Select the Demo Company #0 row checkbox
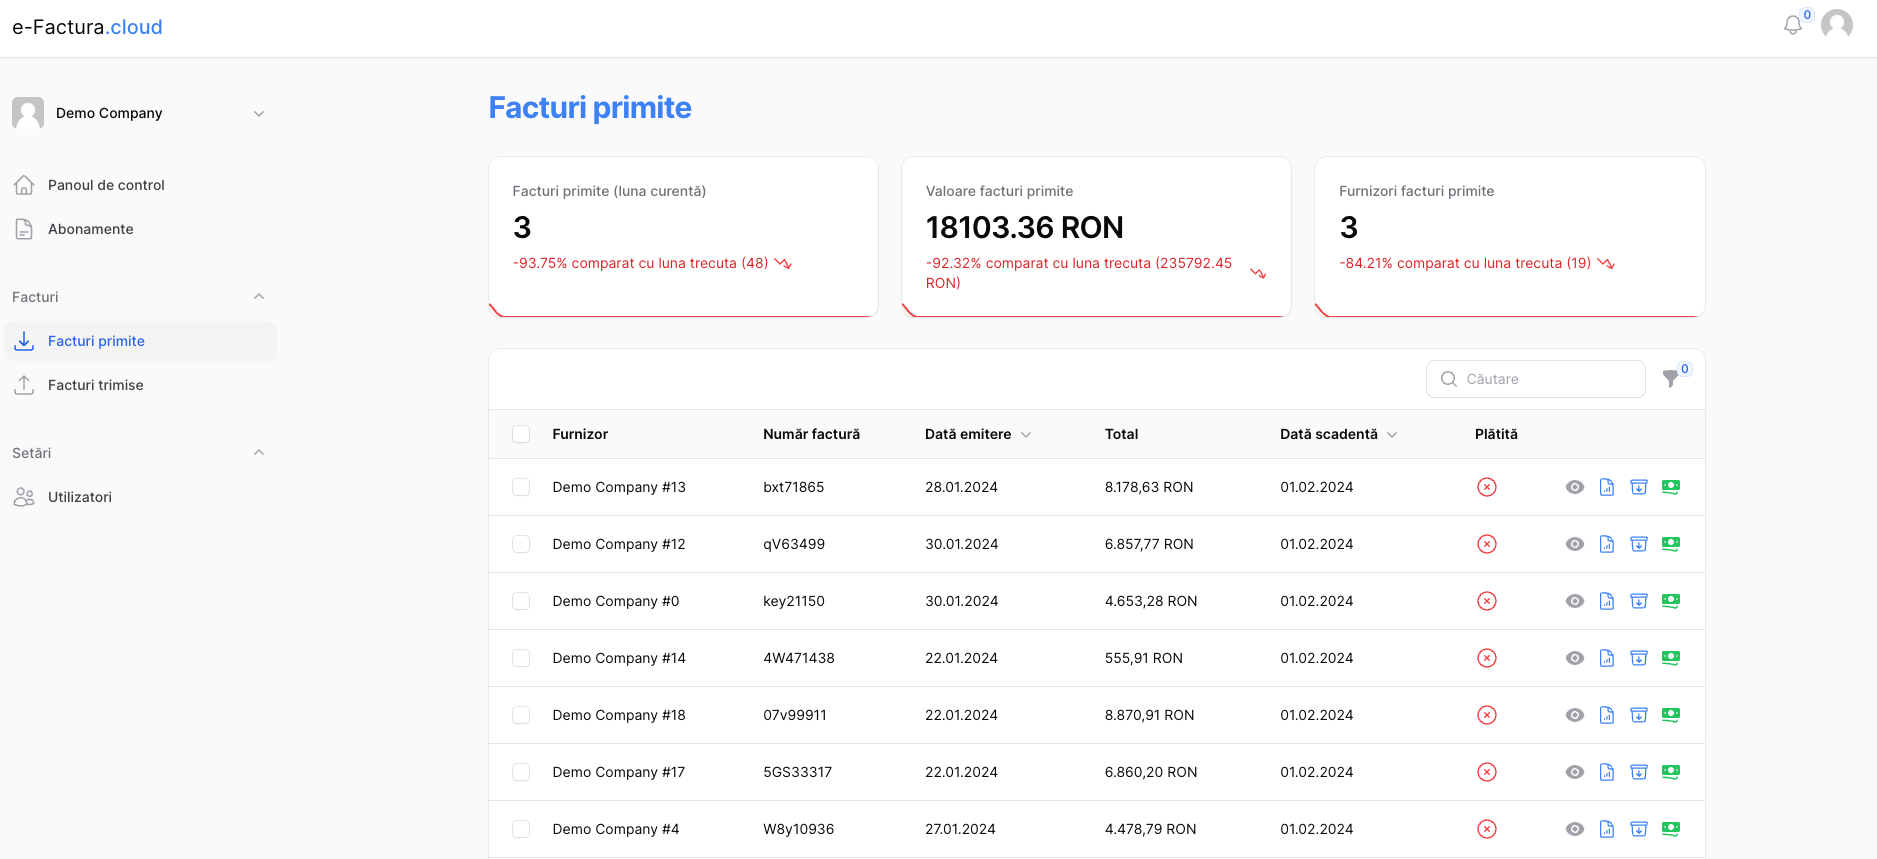This screenshot has height=859, width=1877. pos(521,601)
